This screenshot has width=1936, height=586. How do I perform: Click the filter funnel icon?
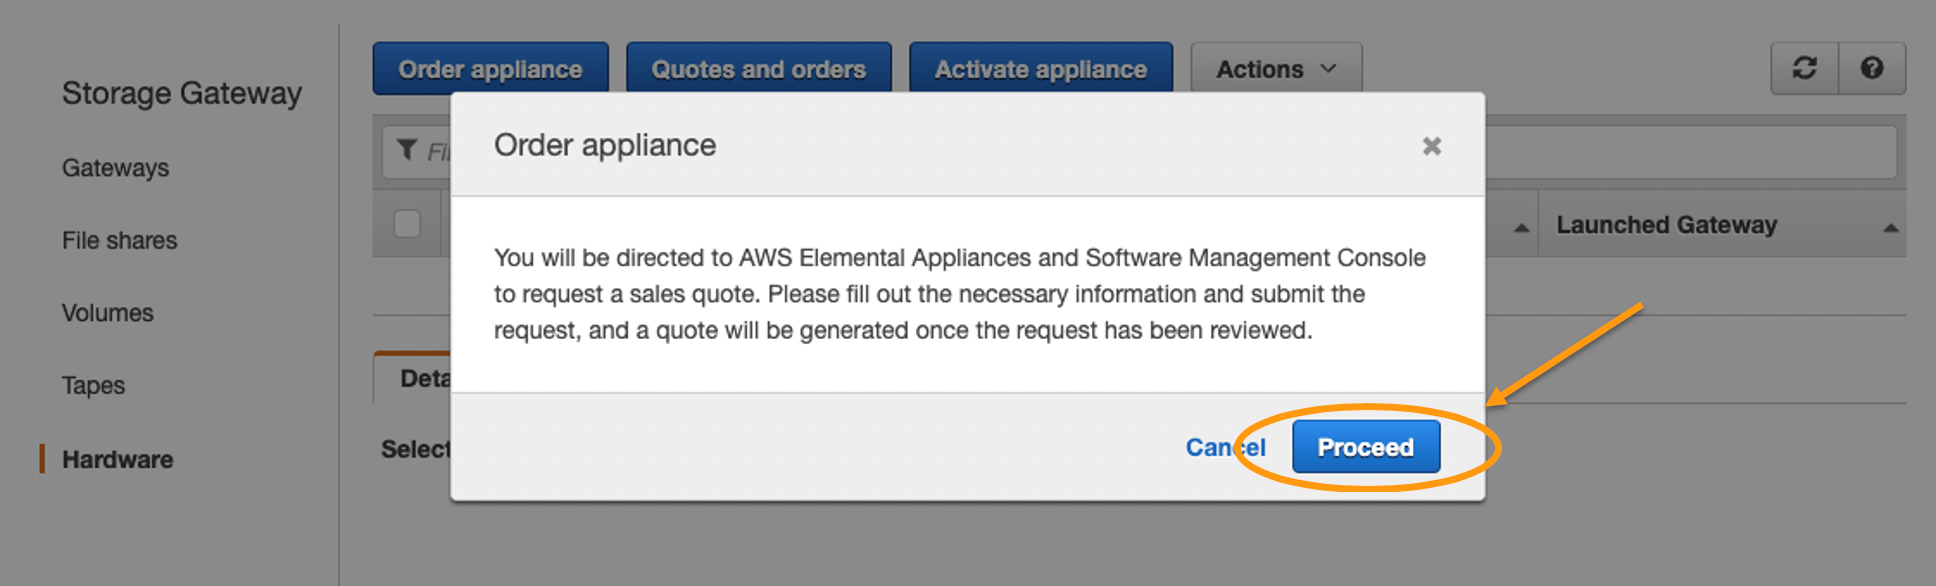(x=406, y=149)
